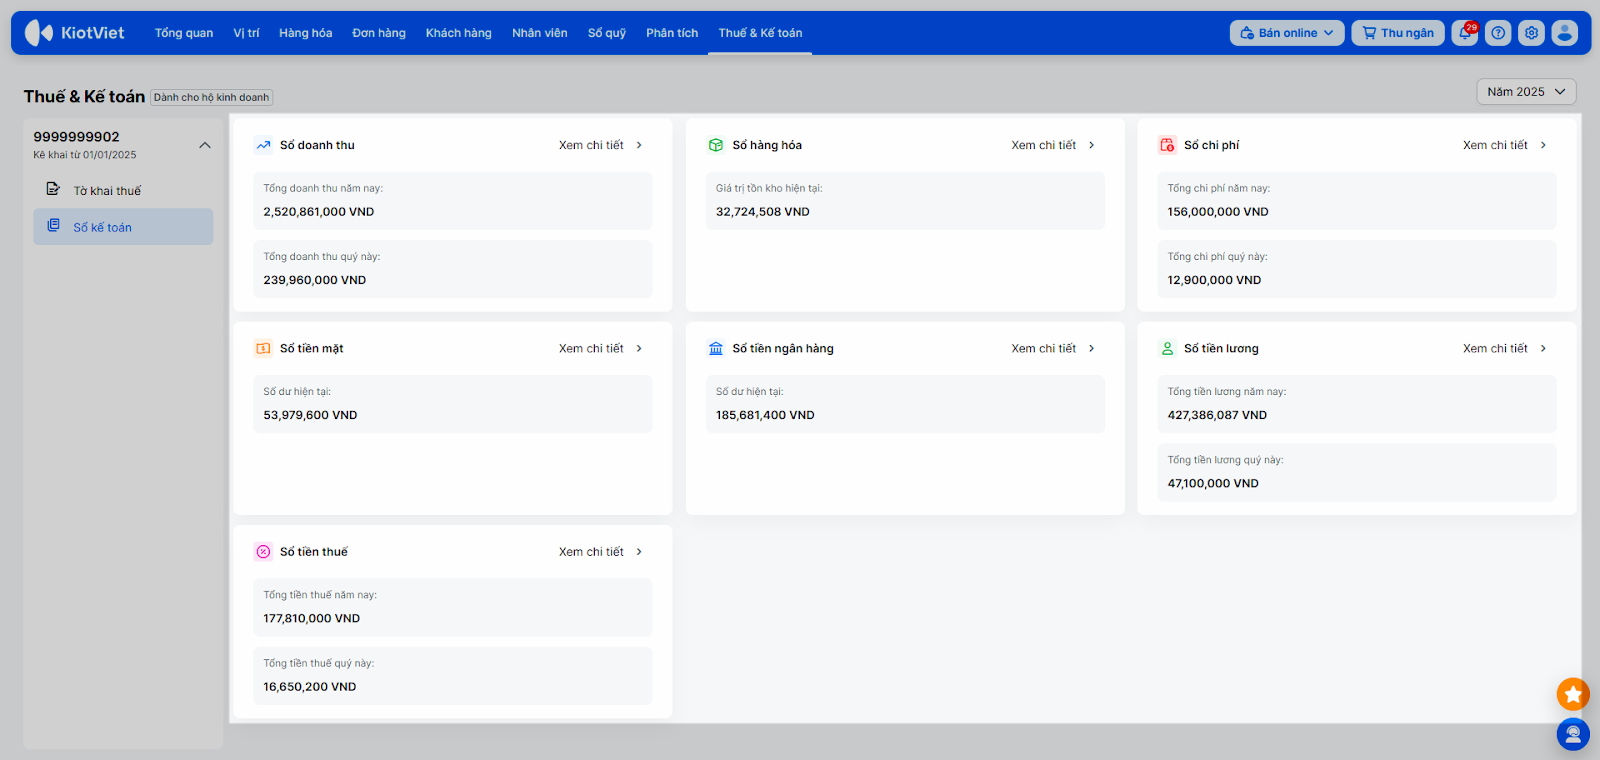Click the Sổ chi phí icon

point(1167,145)
